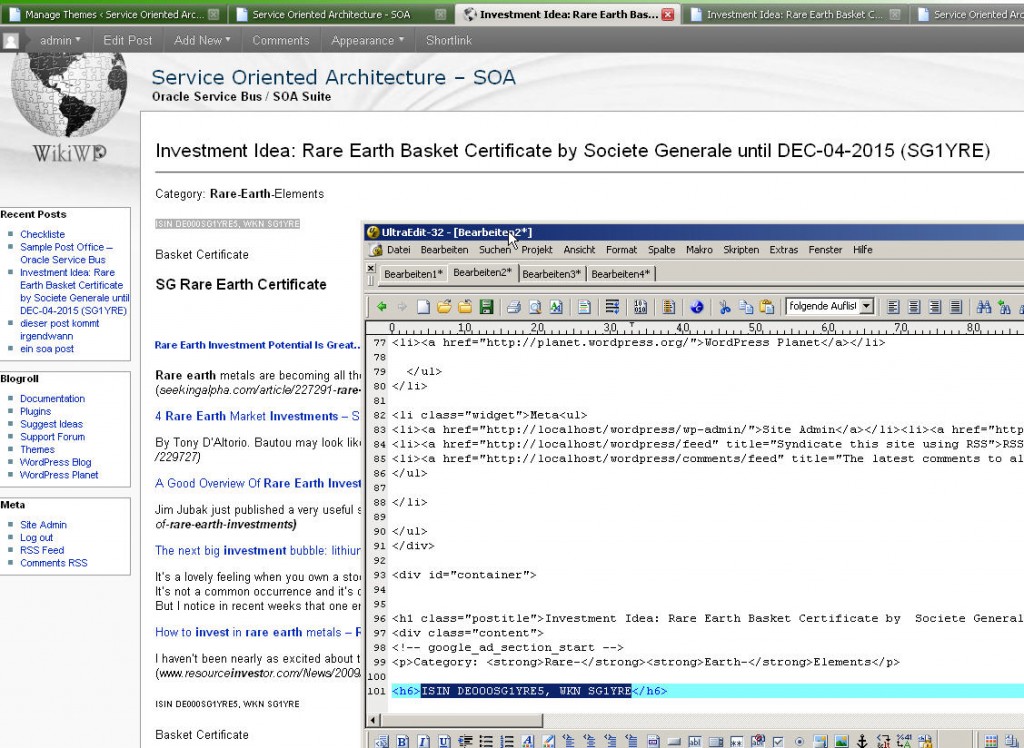Insert checkbox element from HTML toolbar
This screenshot has width=1024, height=748.
tap(778, 741)
